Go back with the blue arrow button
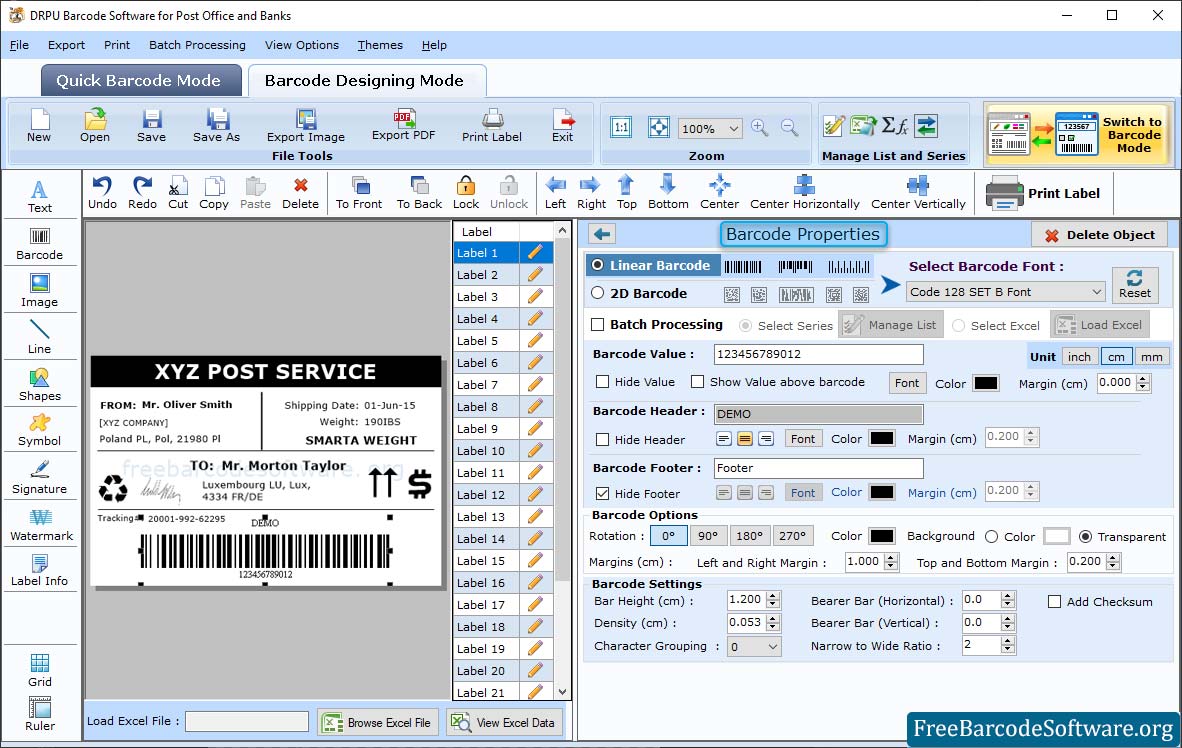The image size is (1182, 748). click(x=602, y=234)
